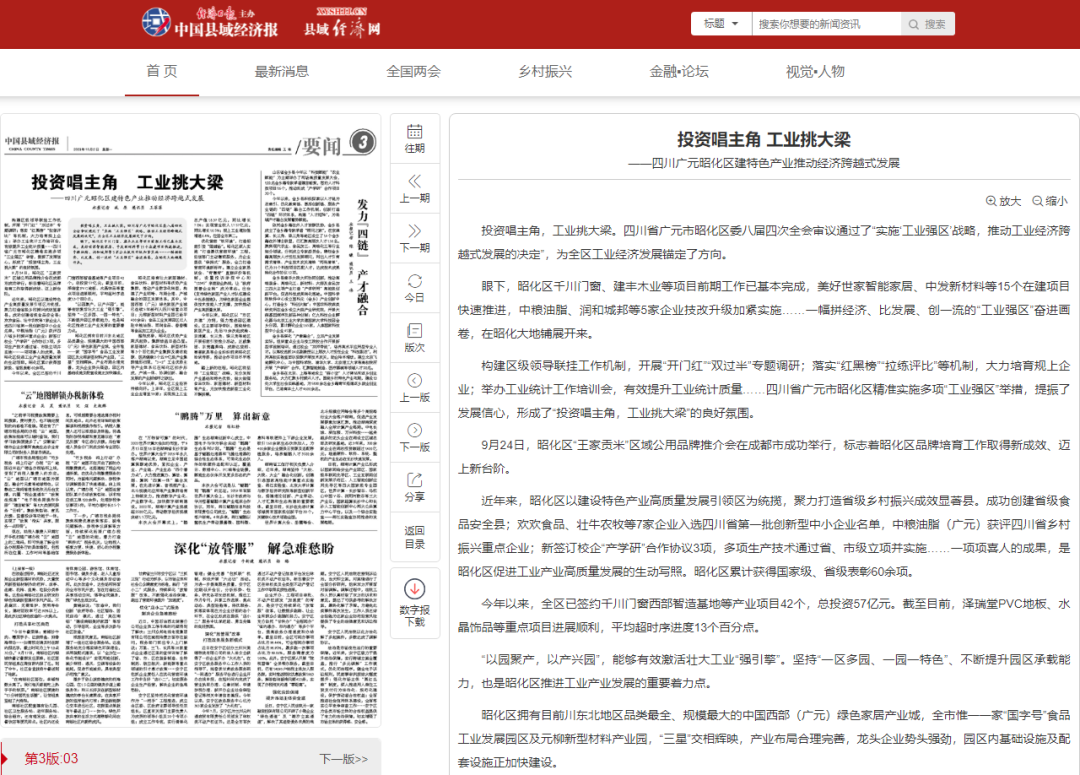Go to previous page 上一版

pos(415,388)
